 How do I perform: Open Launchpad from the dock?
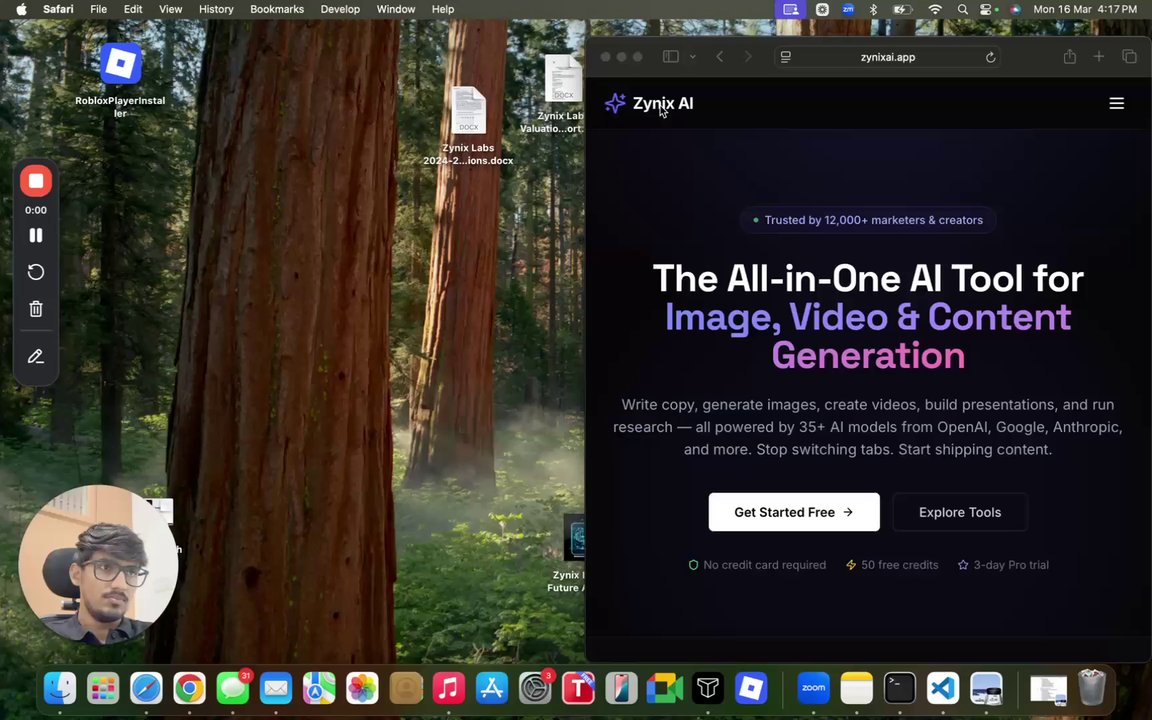103,688
